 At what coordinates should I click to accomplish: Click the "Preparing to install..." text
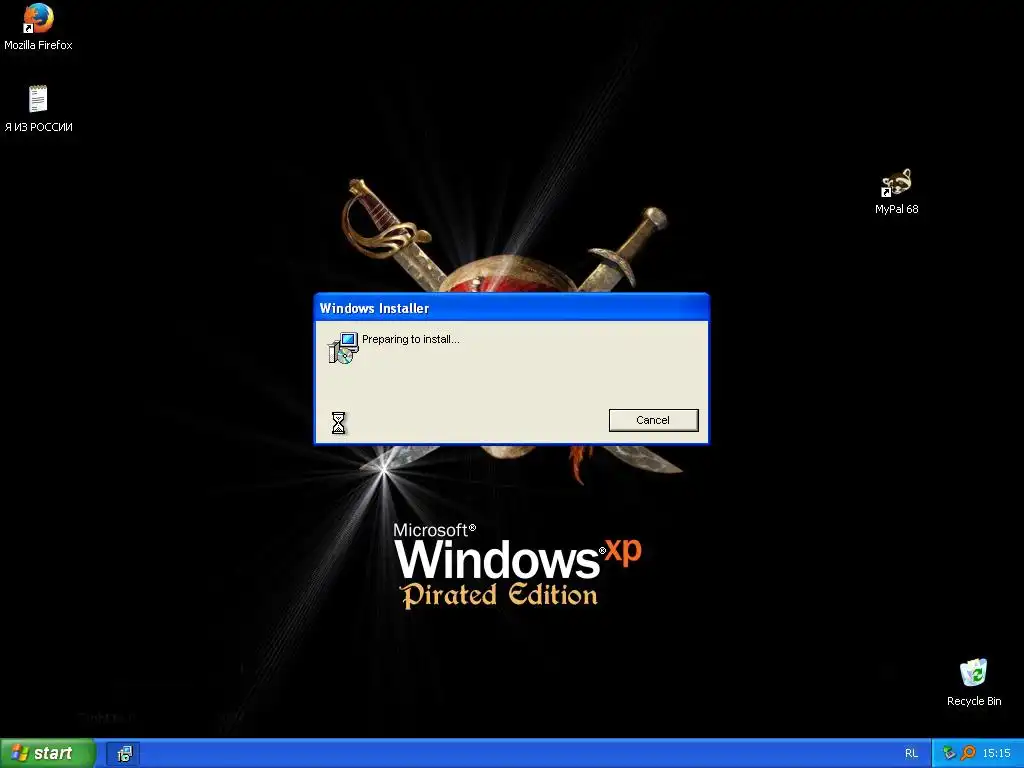[x=411, y=339]
